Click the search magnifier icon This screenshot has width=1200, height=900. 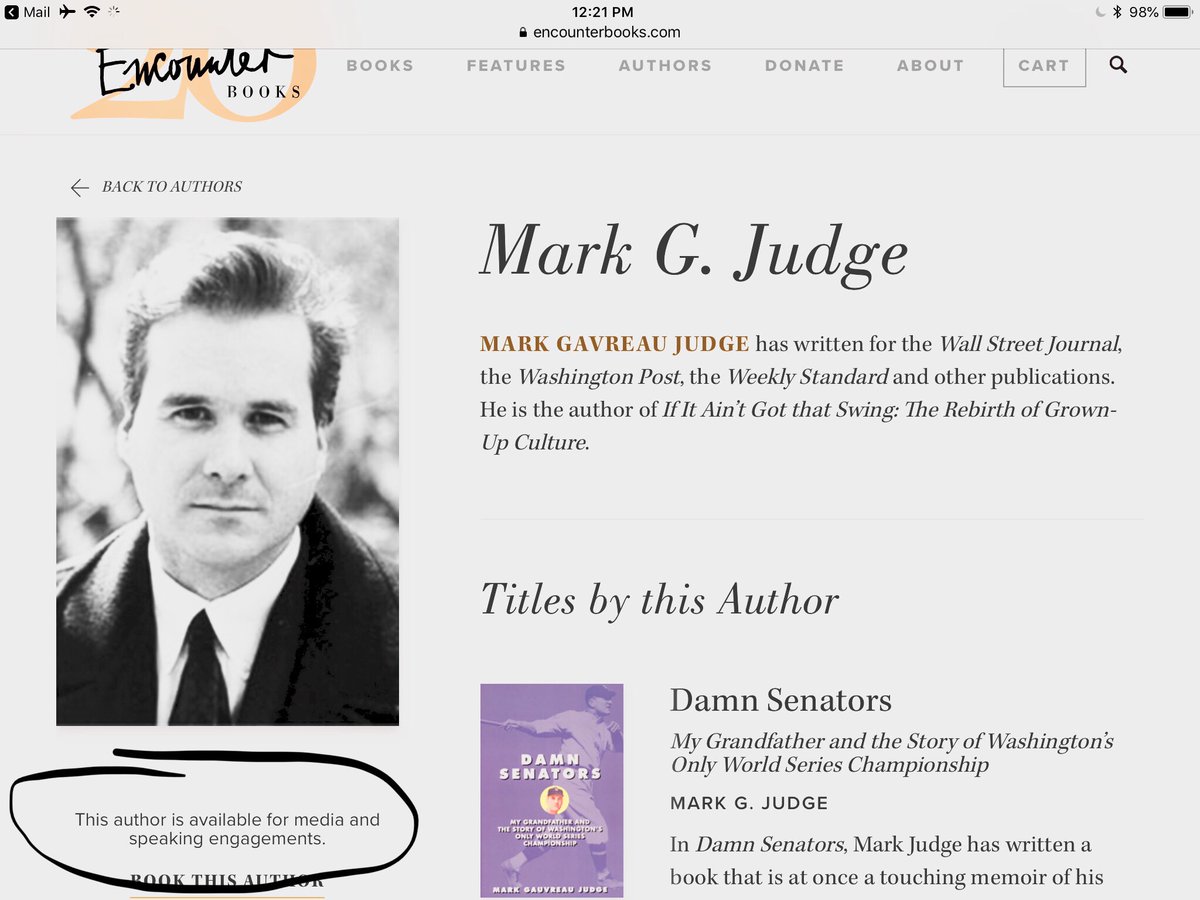pos(1118,65)
